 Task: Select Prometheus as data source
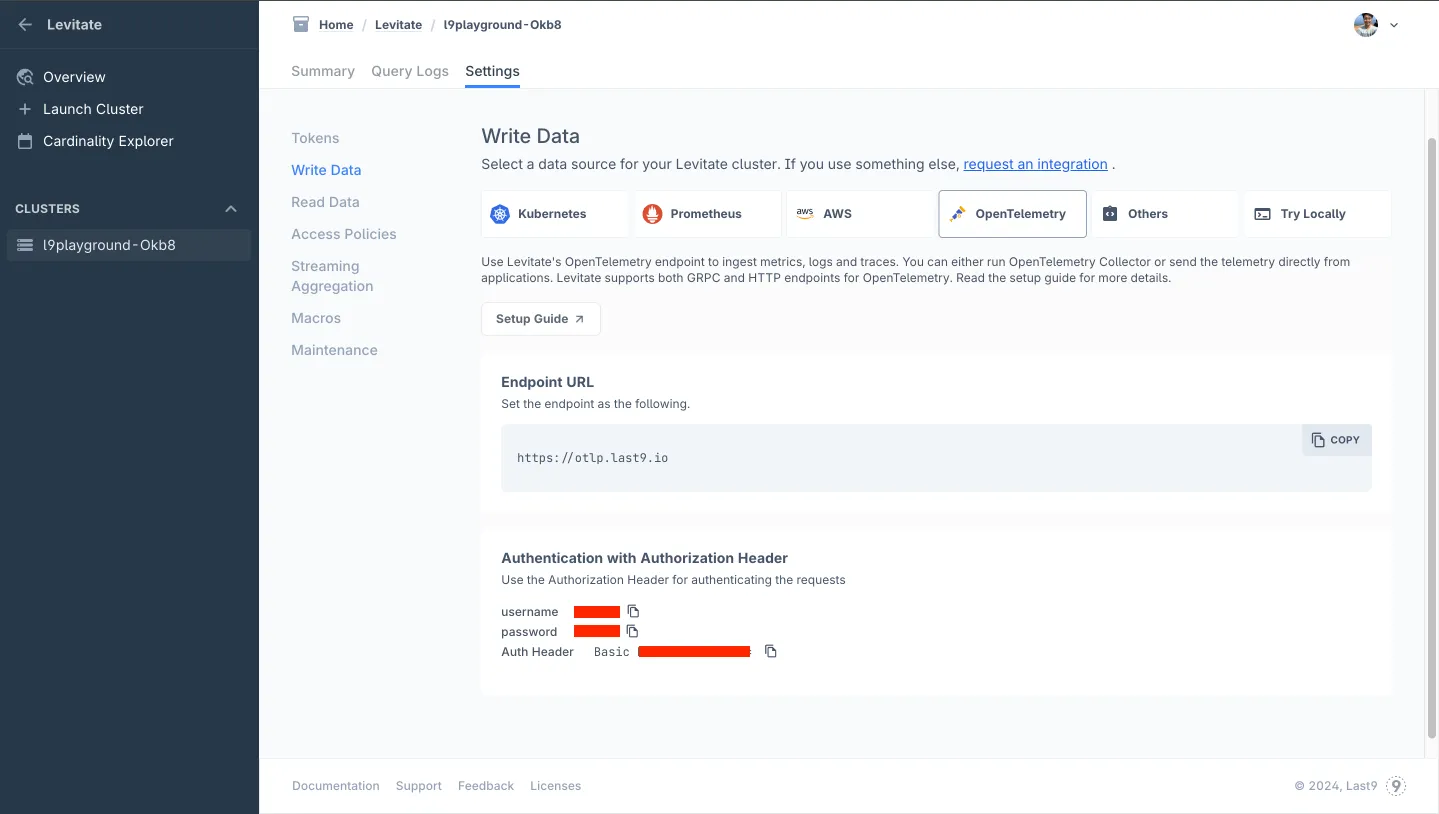tap(707, 214)
